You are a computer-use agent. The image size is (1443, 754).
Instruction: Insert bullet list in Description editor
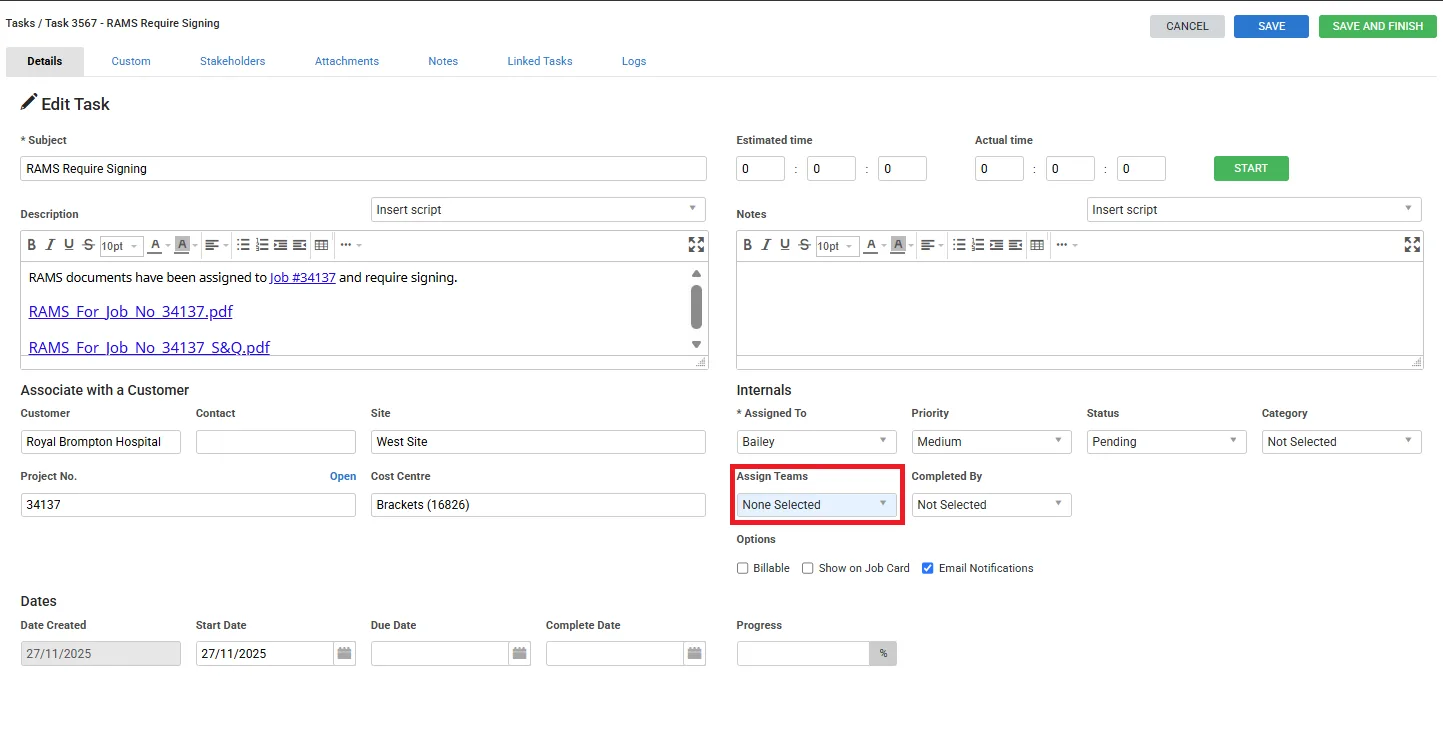[x=243, y=245]
